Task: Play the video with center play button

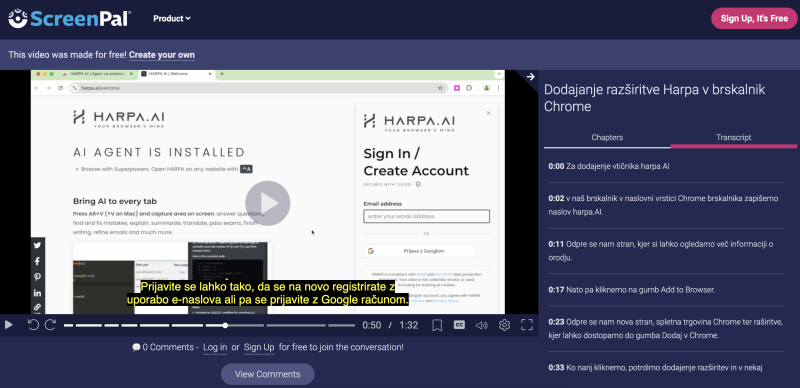Action: point(267,203)
